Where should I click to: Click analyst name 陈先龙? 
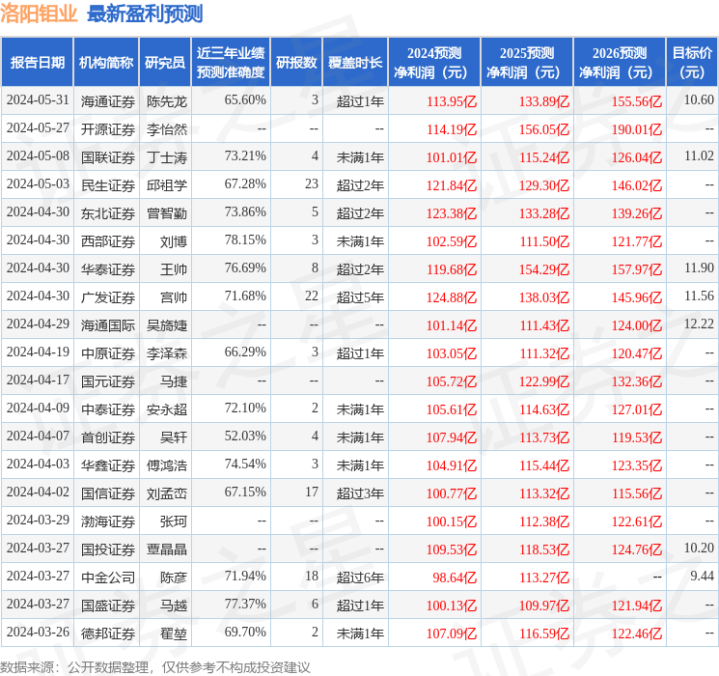167,101
